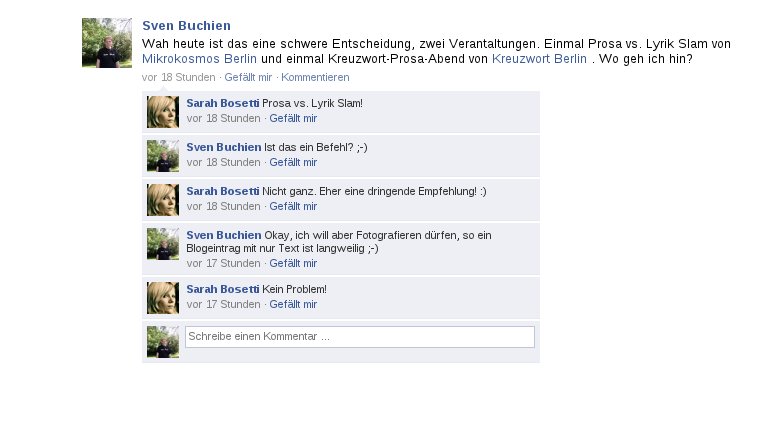Screen dimensions: 763x427
Task: Click Sven's avatar on Fotografieren comment
Action: coord(163,244)
